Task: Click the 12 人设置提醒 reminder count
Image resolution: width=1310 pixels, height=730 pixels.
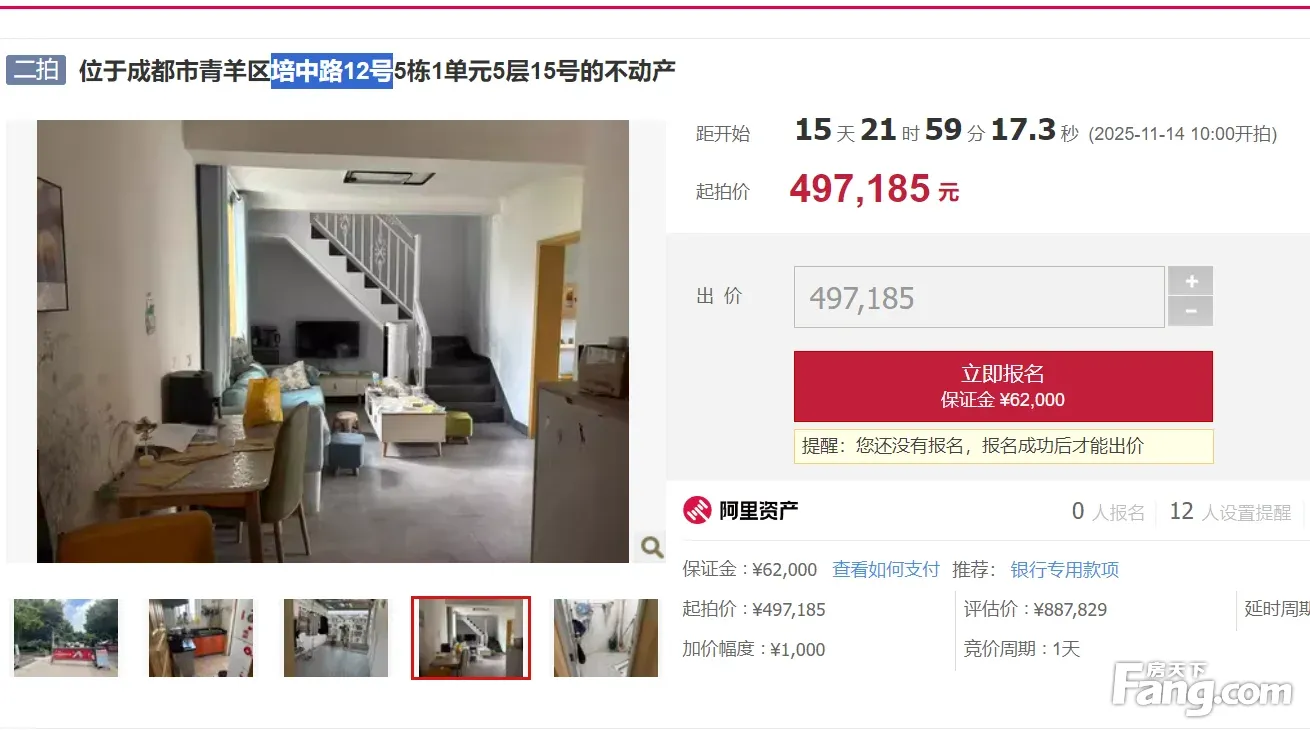Action: (x=1230, y=512)
